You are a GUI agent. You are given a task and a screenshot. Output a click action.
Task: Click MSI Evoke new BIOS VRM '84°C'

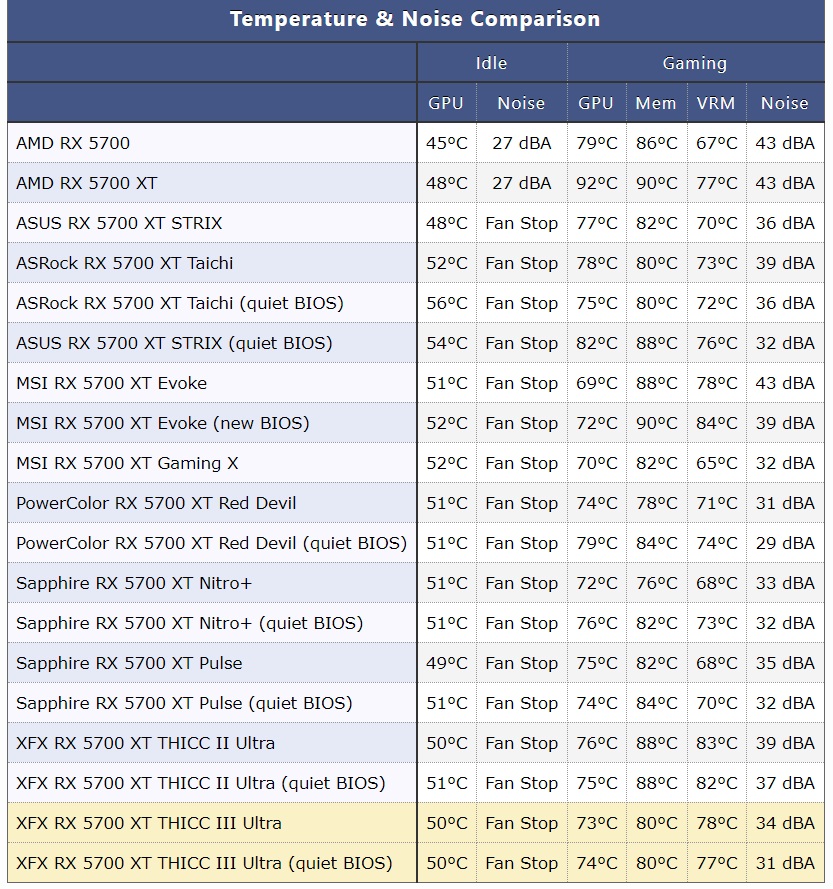pyautogui.click(x=717, y=423)
